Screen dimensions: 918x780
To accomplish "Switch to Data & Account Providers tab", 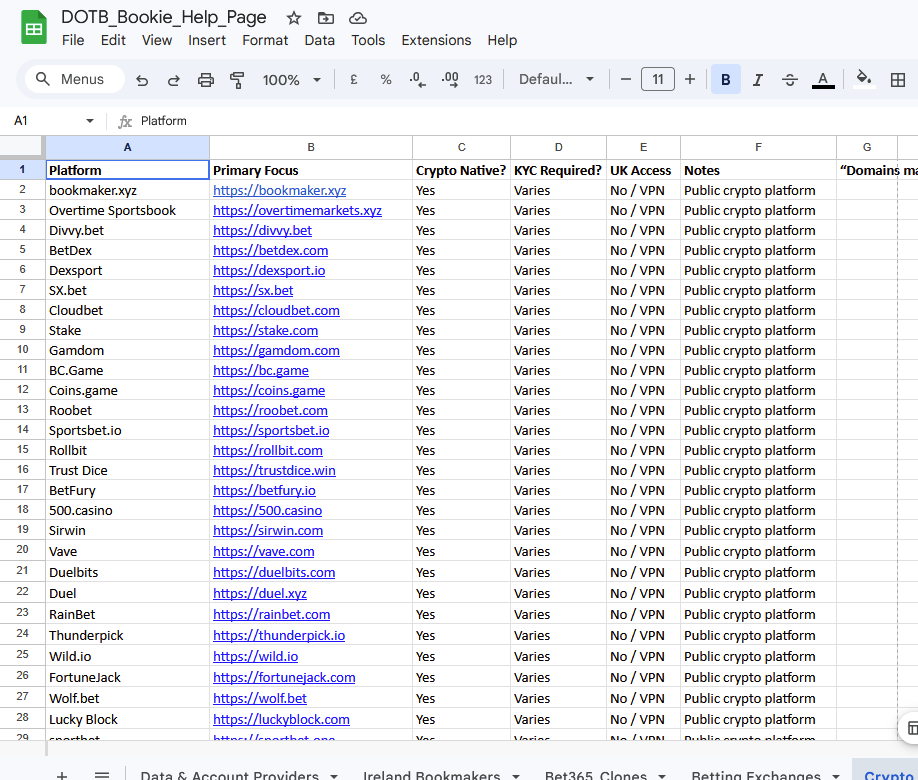I will pos(229,775).
